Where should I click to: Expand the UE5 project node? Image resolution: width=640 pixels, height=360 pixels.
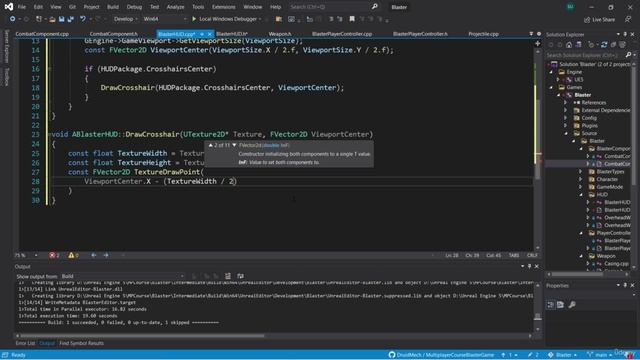(559, 80)
